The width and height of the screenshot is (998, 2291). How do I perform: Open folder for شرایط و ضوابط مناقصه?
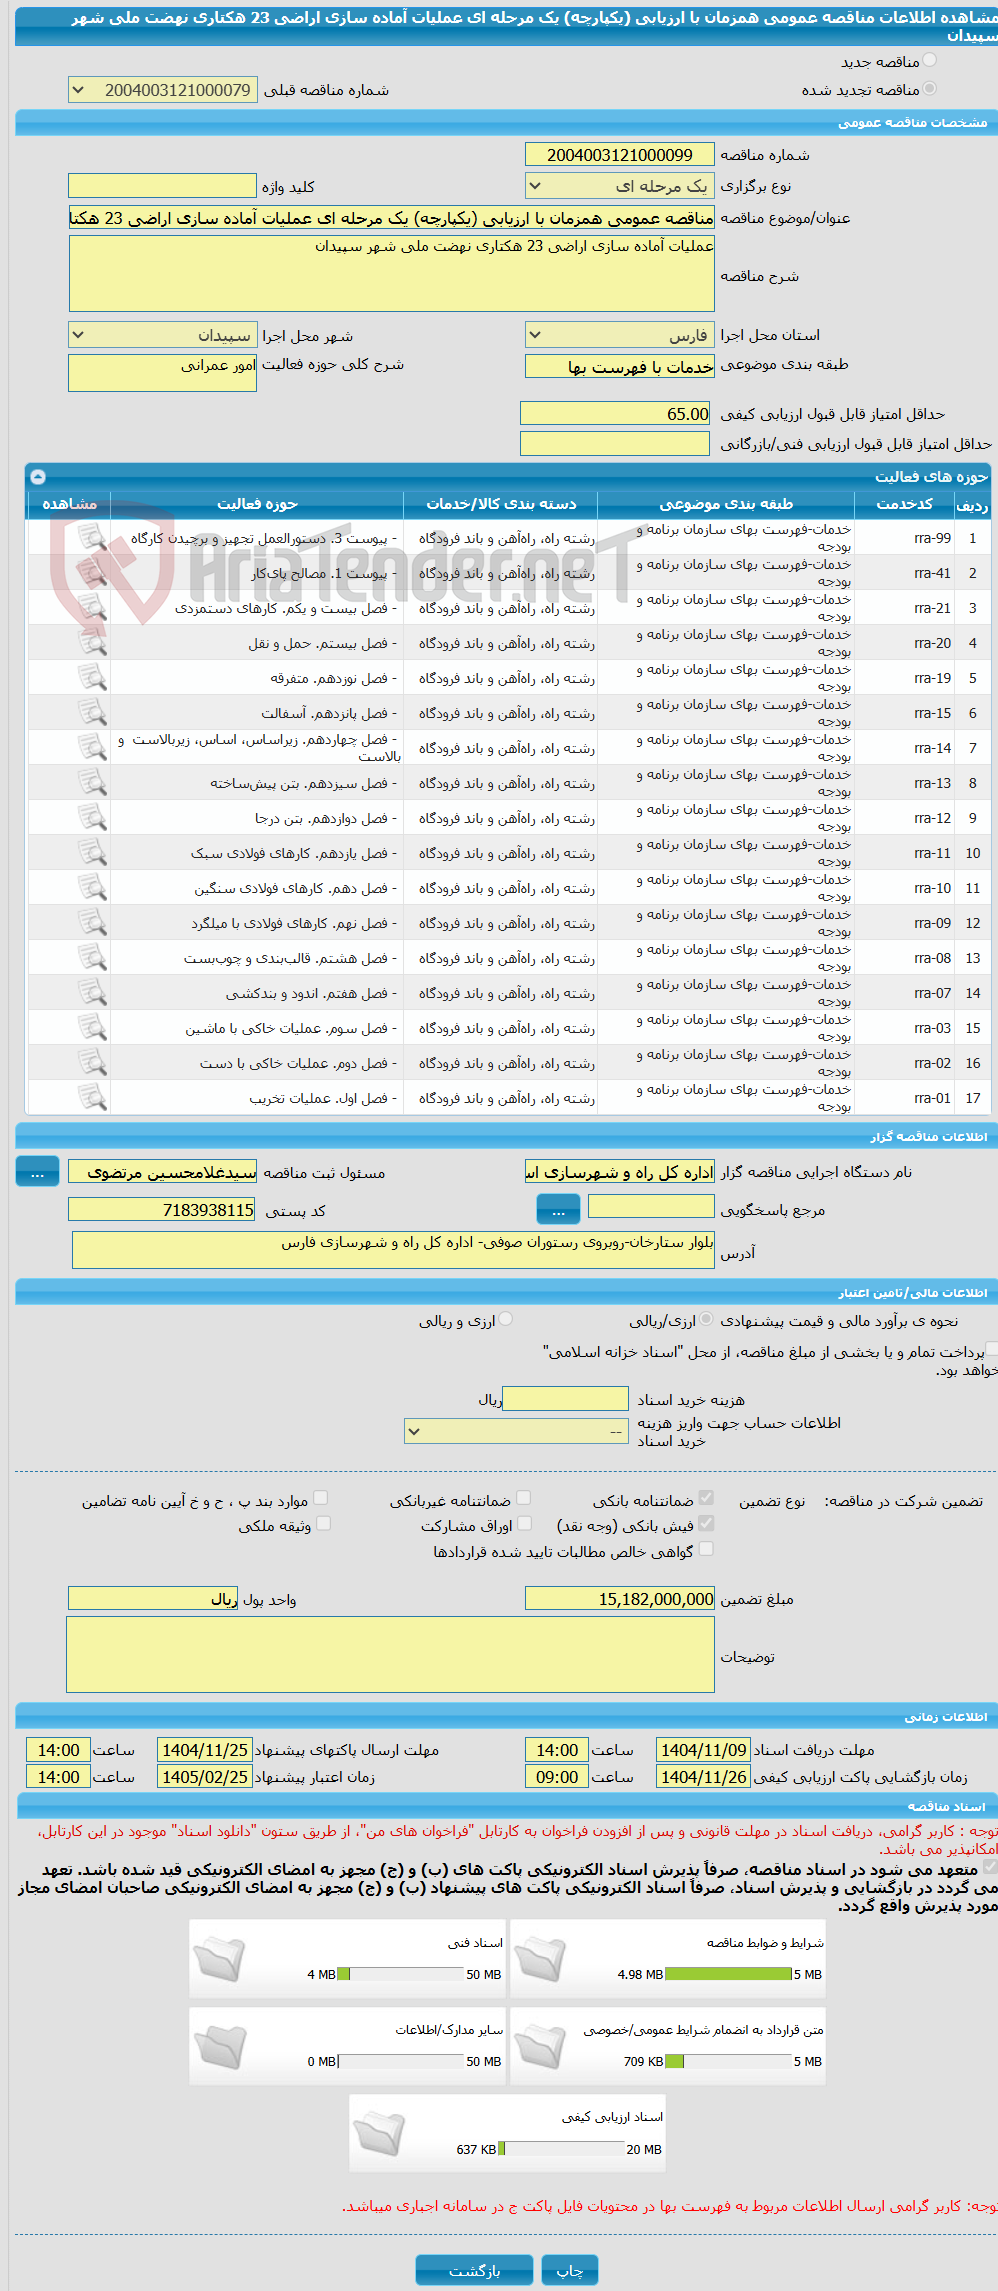click(540, 1958)
